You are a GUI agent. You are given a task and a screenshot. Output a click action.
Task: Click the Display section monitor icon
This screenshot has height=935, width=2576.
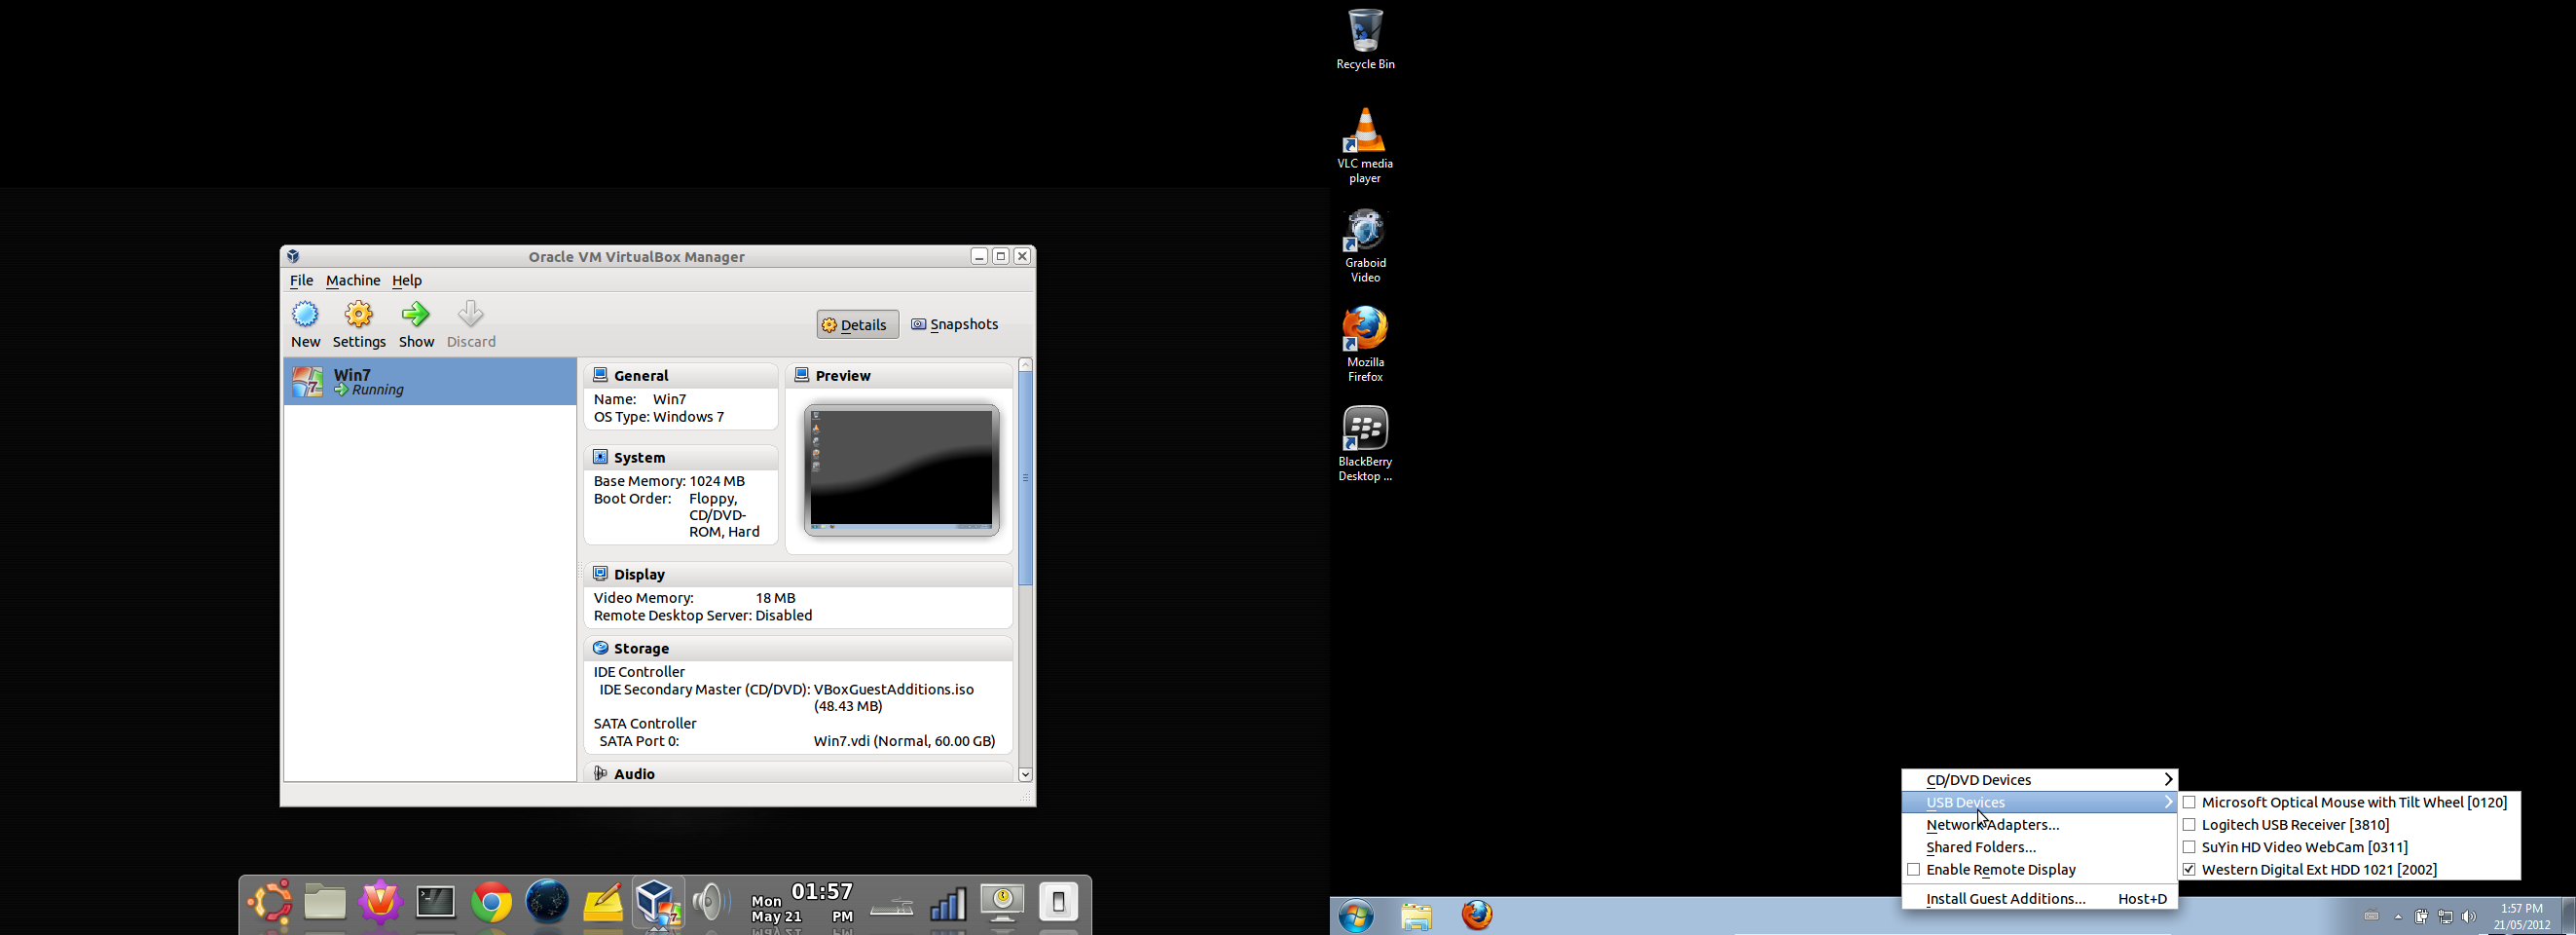click(x=600, y=574)
